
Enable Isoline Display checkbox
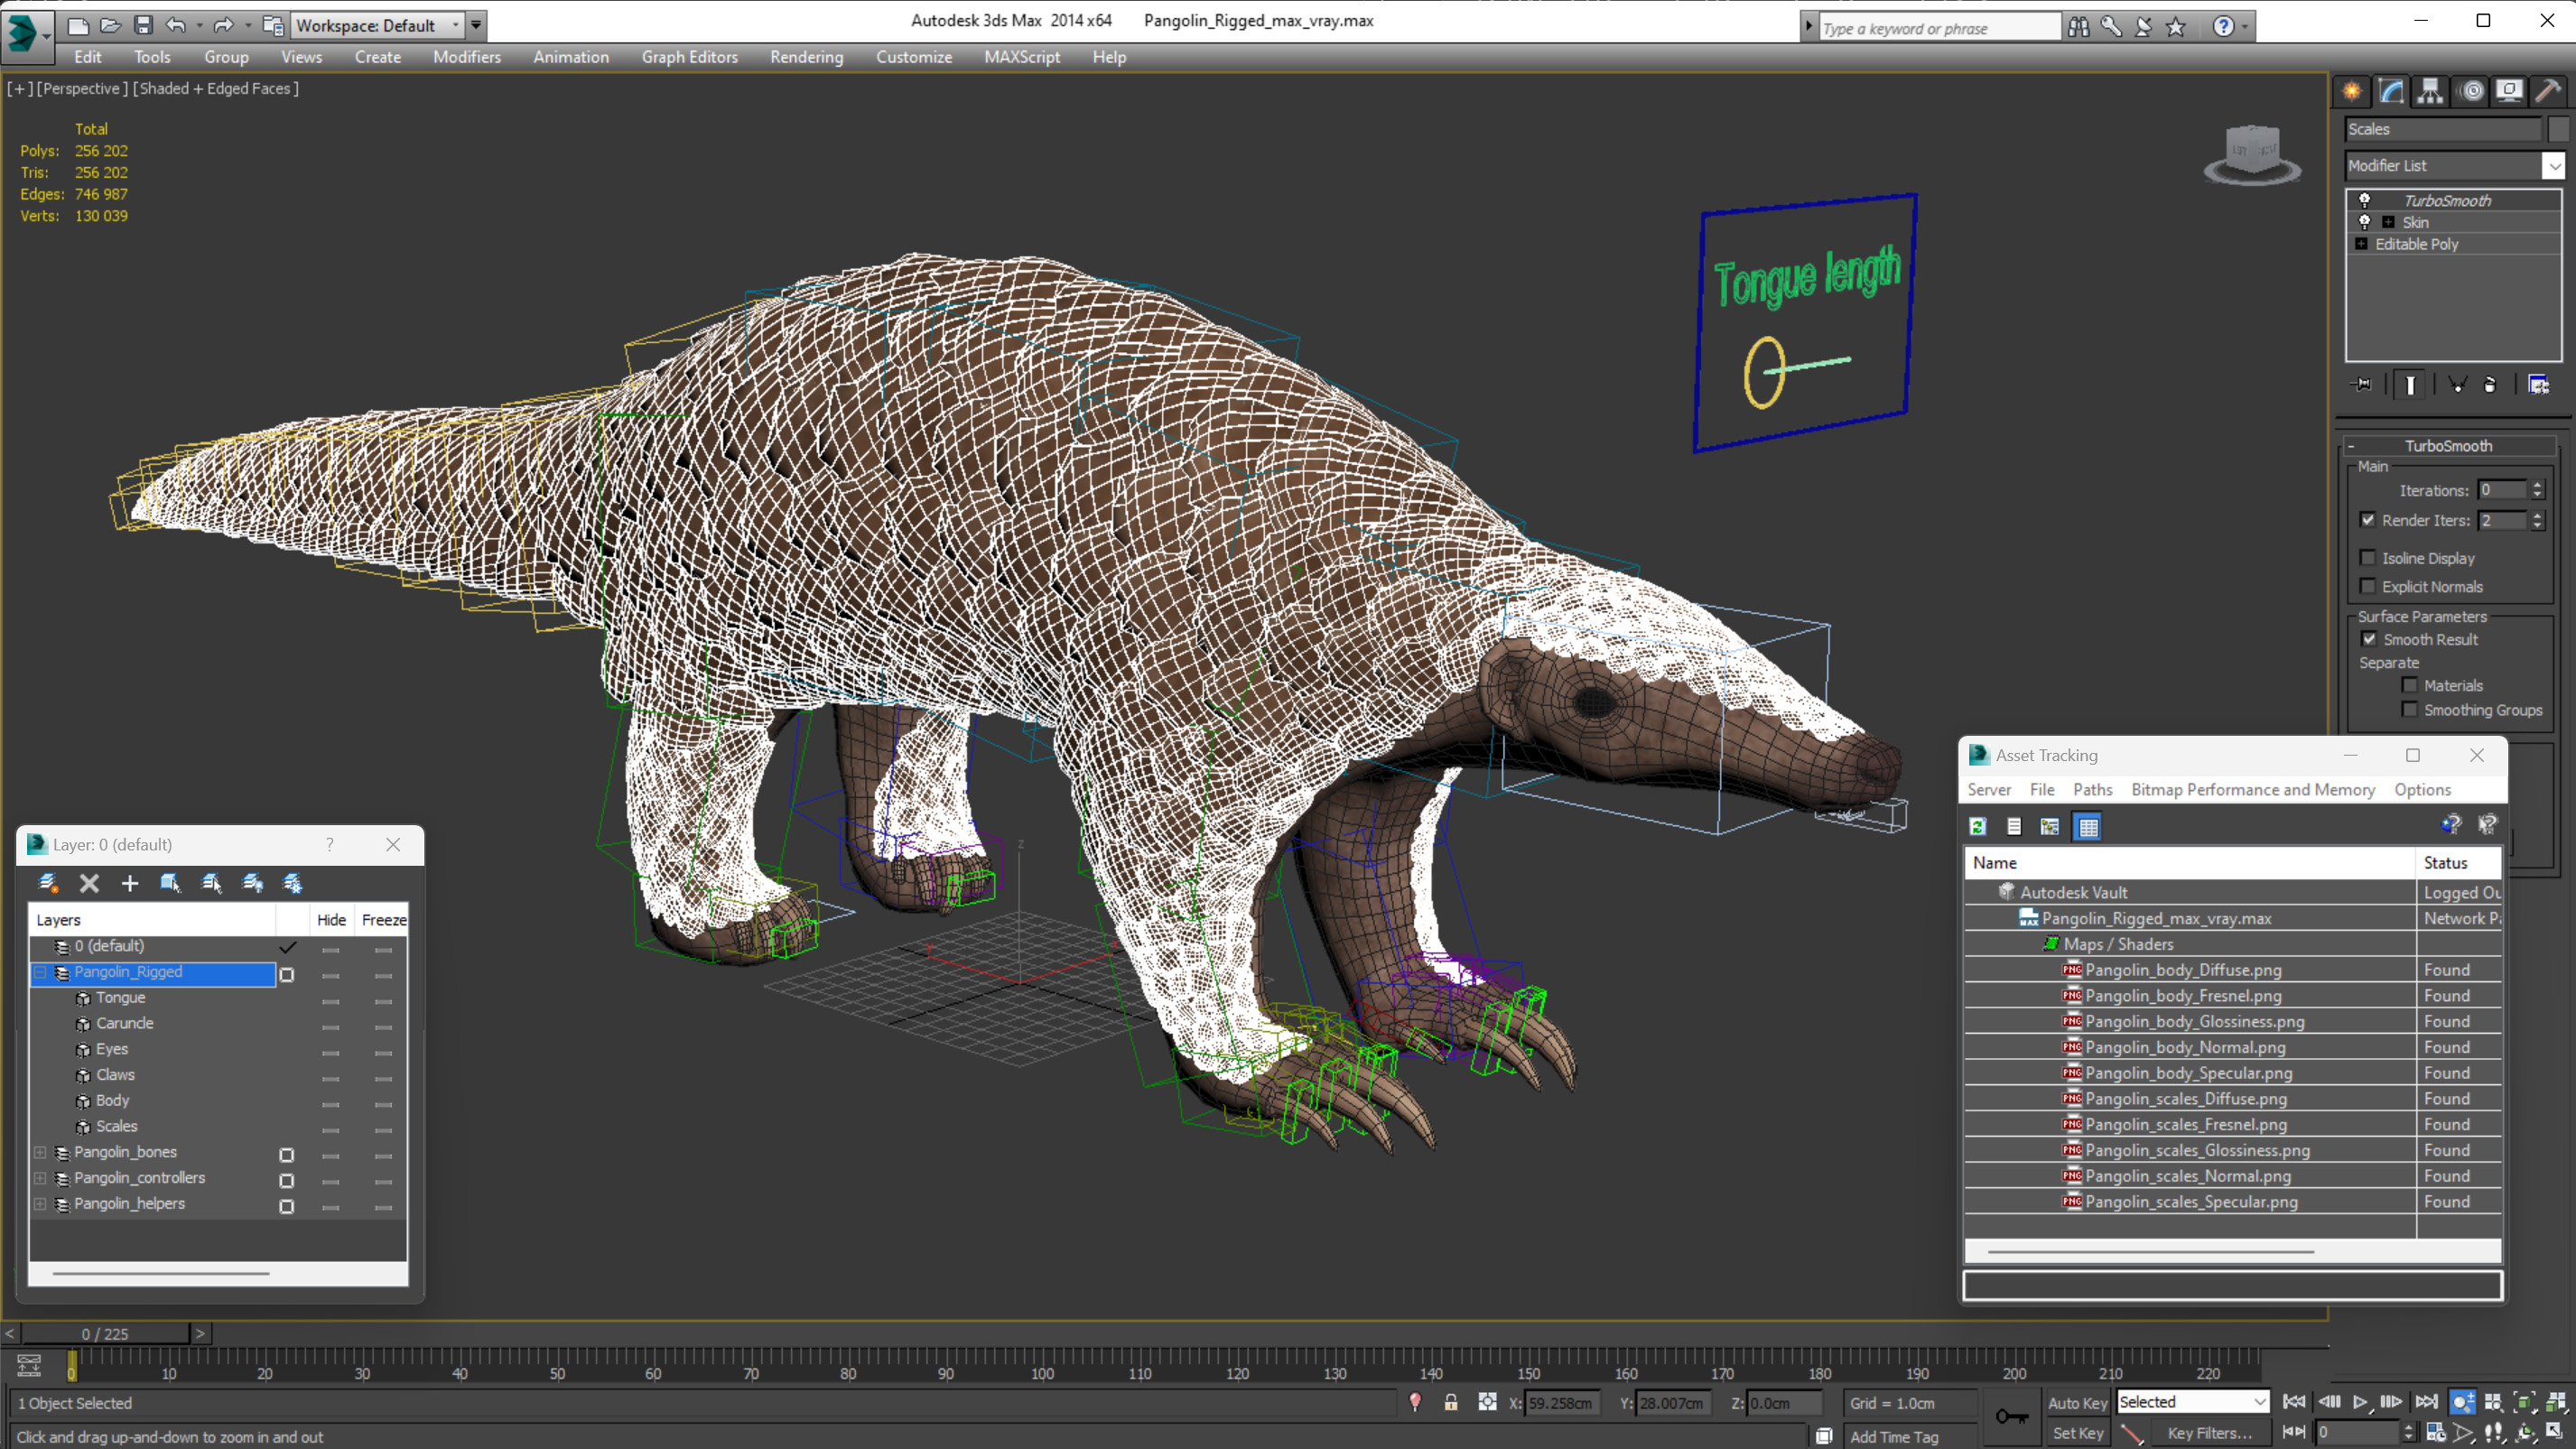(2367, 558)
